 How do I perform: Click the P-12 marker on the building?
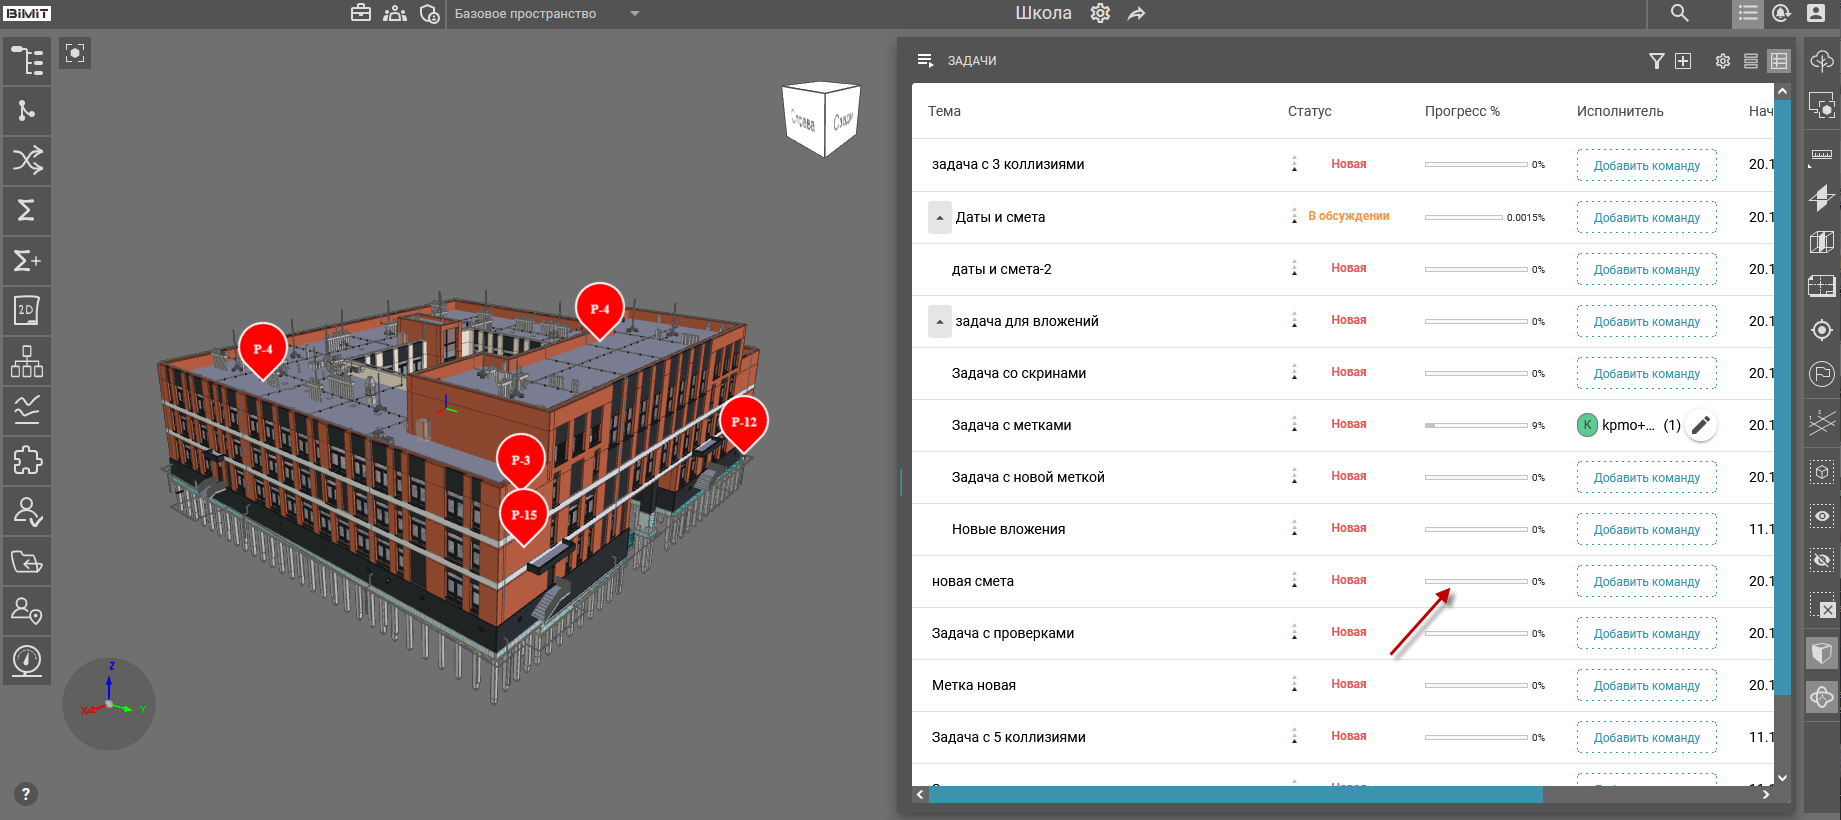coord(744,421)
